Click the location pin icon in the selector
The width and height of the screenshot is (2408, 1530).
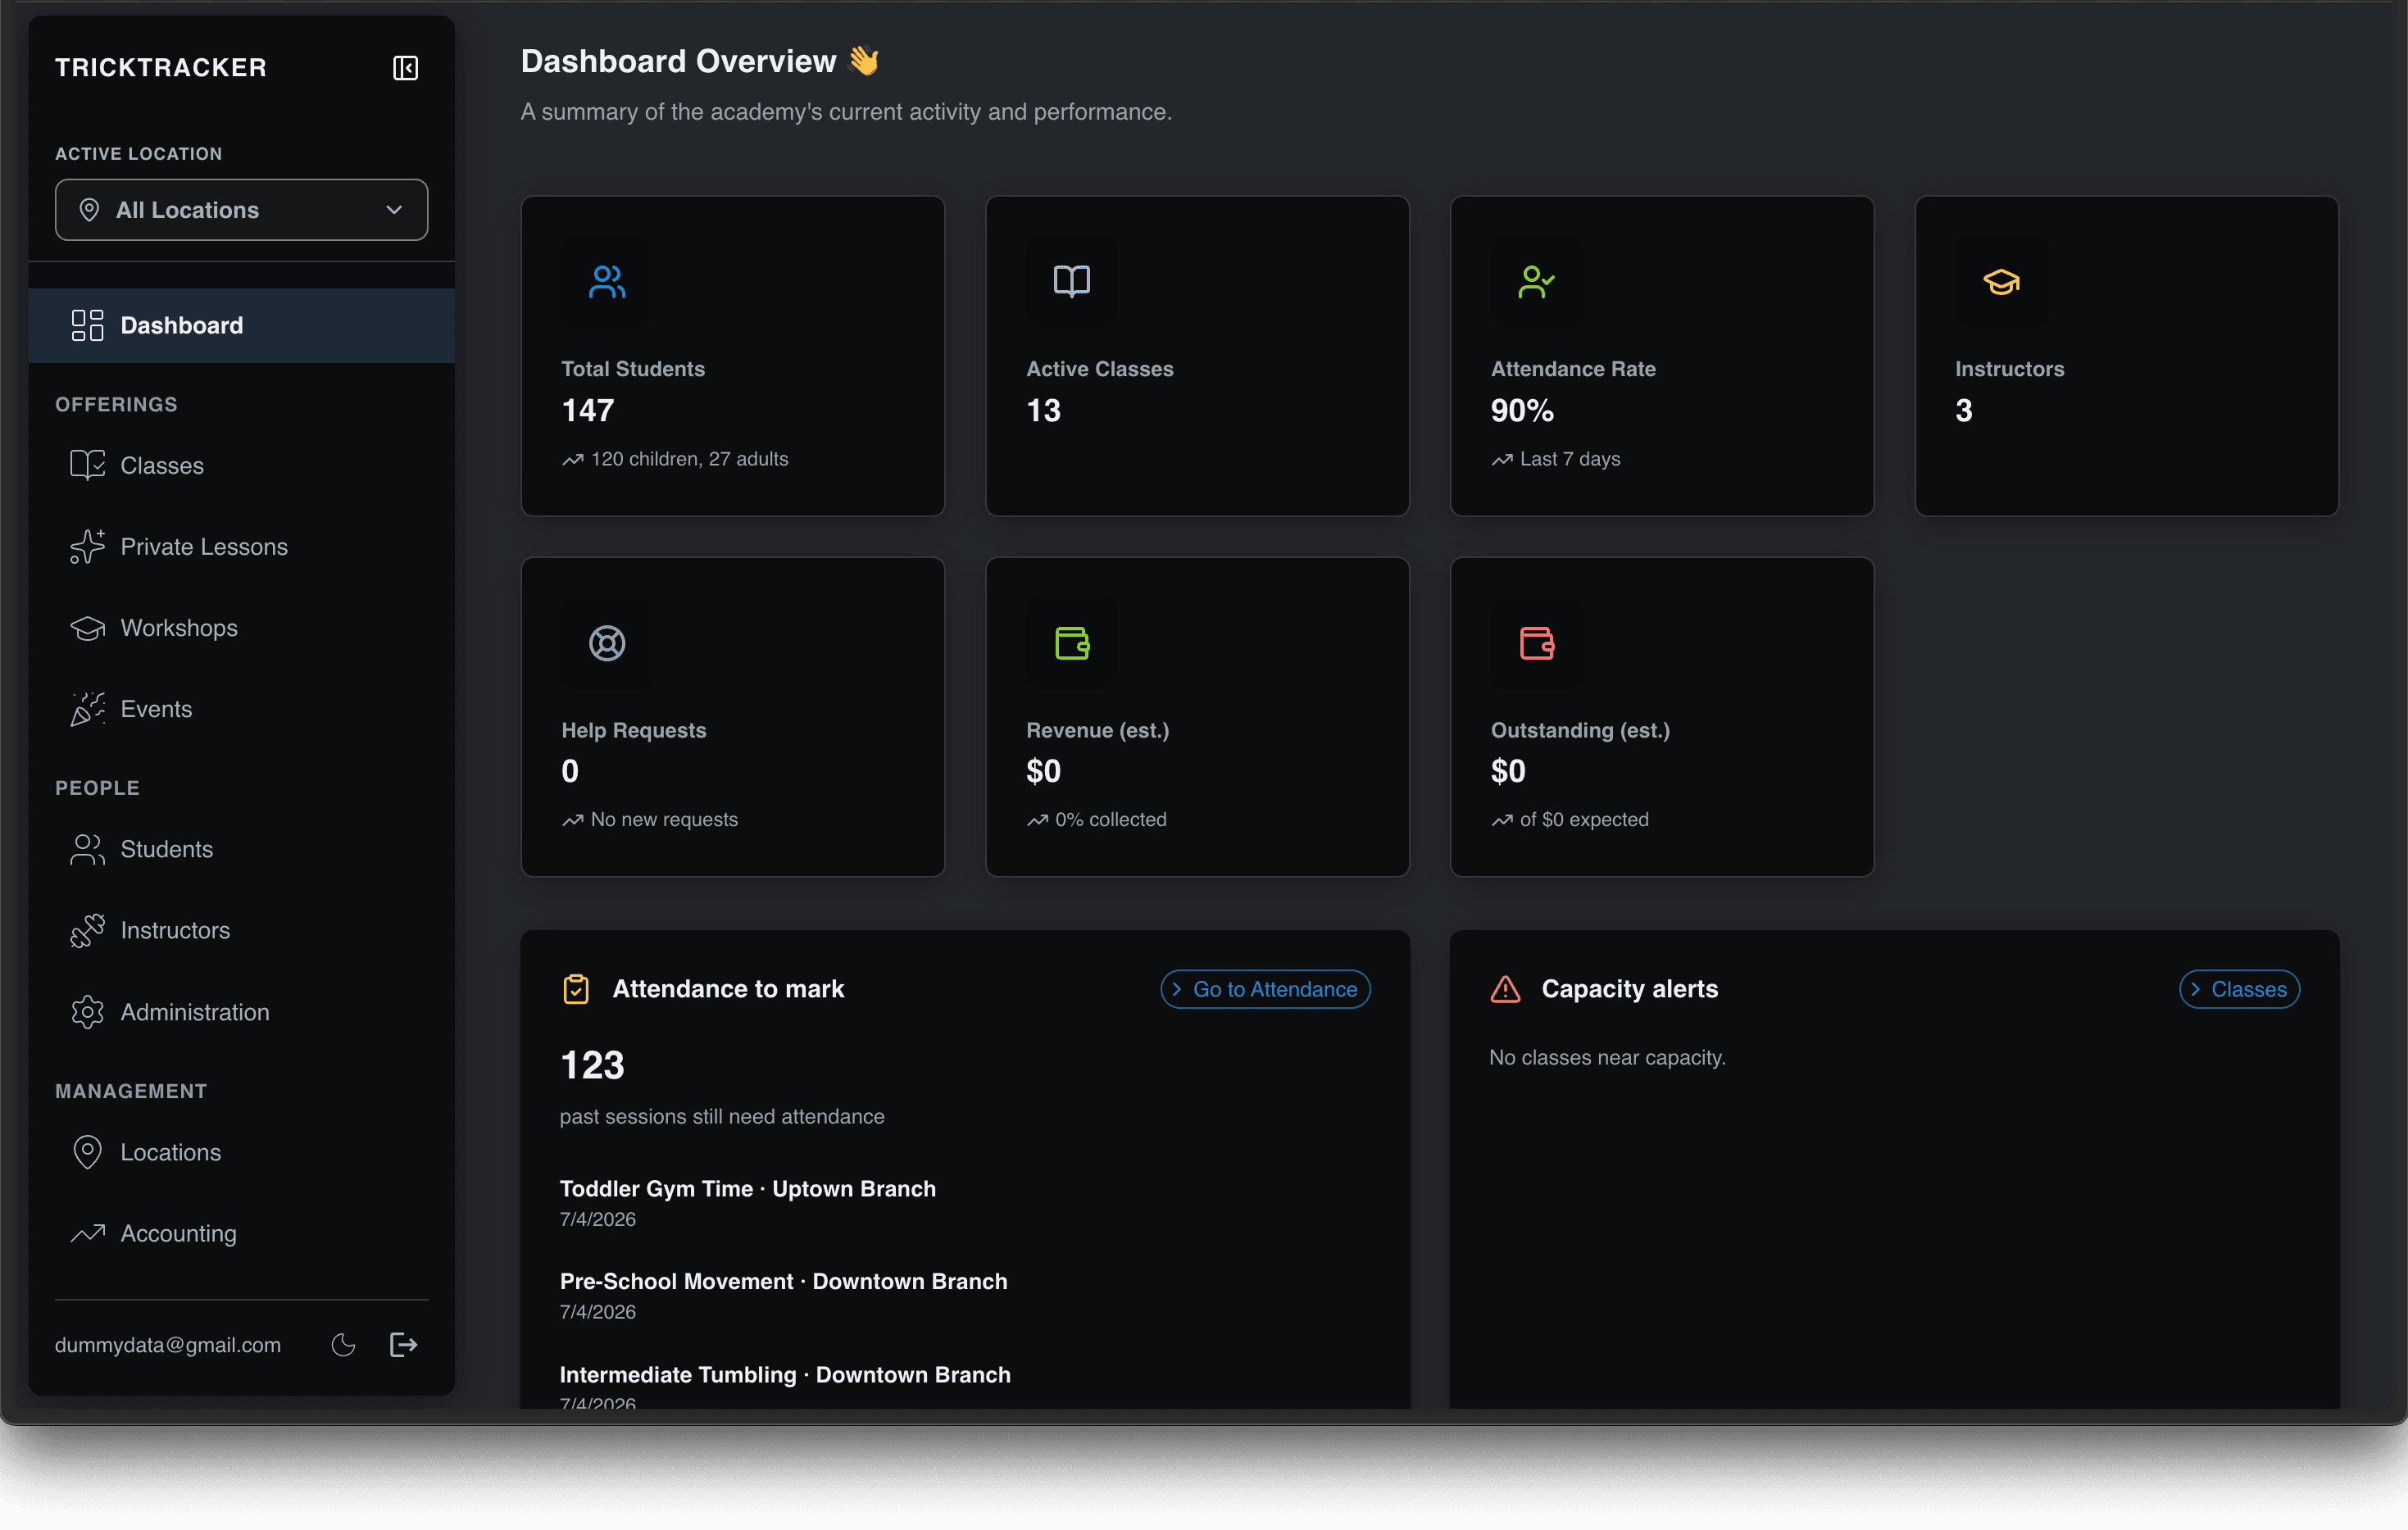click(89, 210)
